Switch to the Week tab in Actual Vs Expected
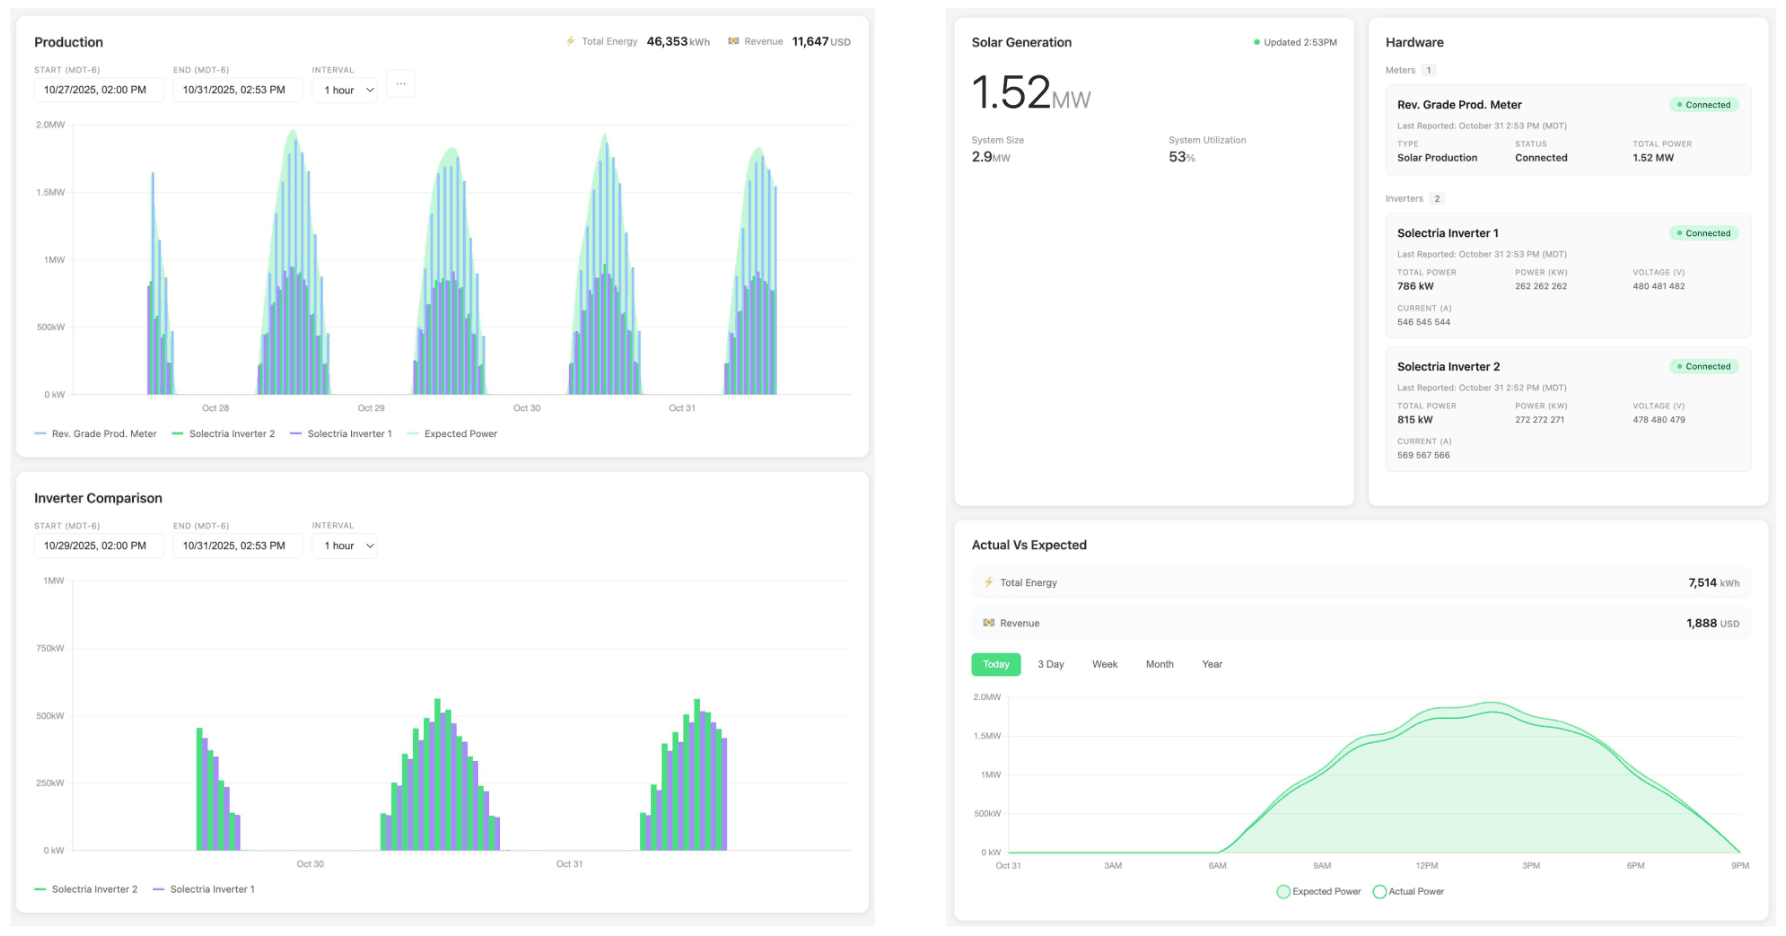Image resolution: width=1786 pixels, height=936 pixels. point(1104,664)
